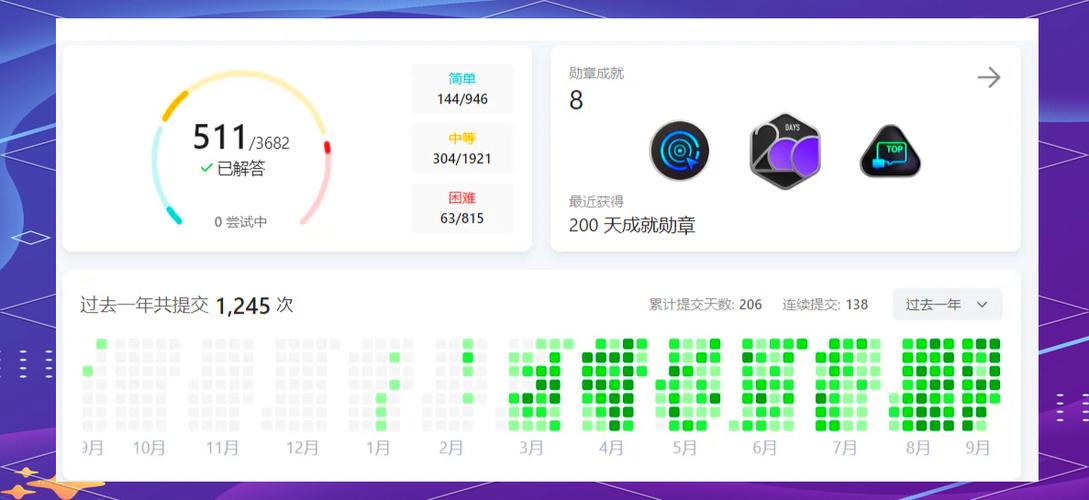1089x500 pixels.
Task: Click the red hard-difficulty arc segment
Action: click(x=327, y=147)
